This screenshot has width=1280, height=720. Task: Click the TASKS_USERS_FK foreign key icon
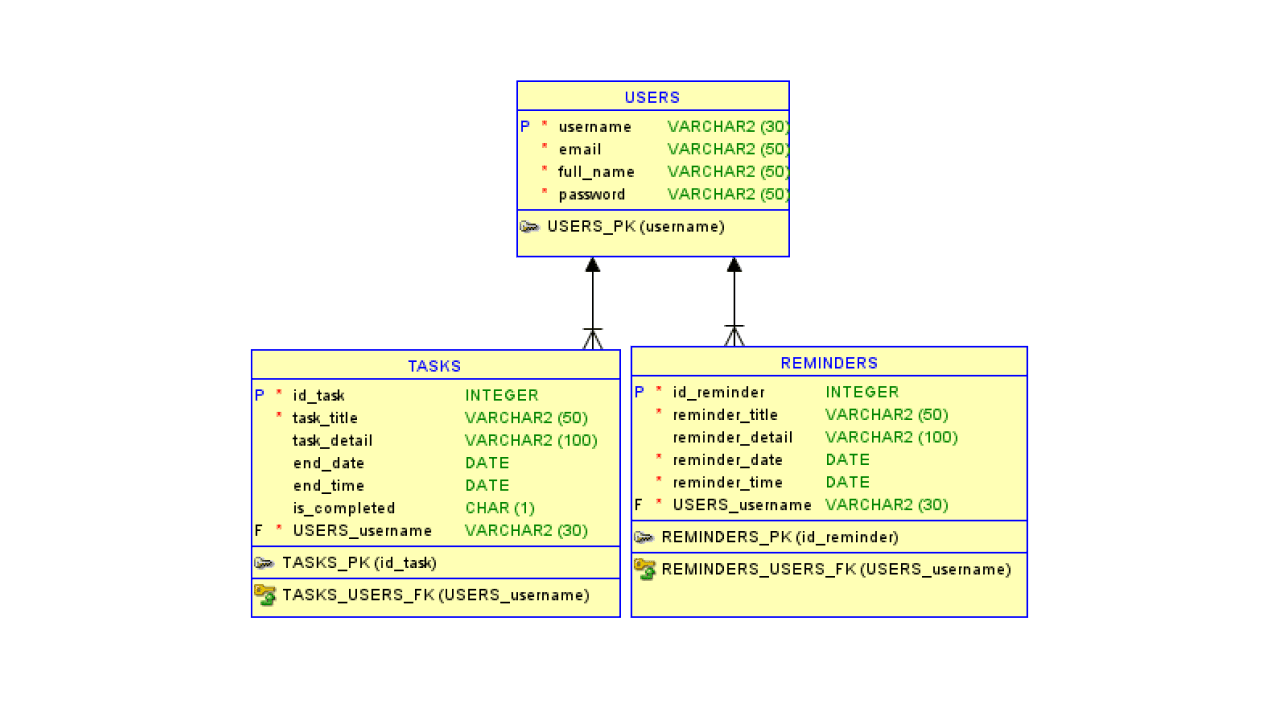point(265,595)
